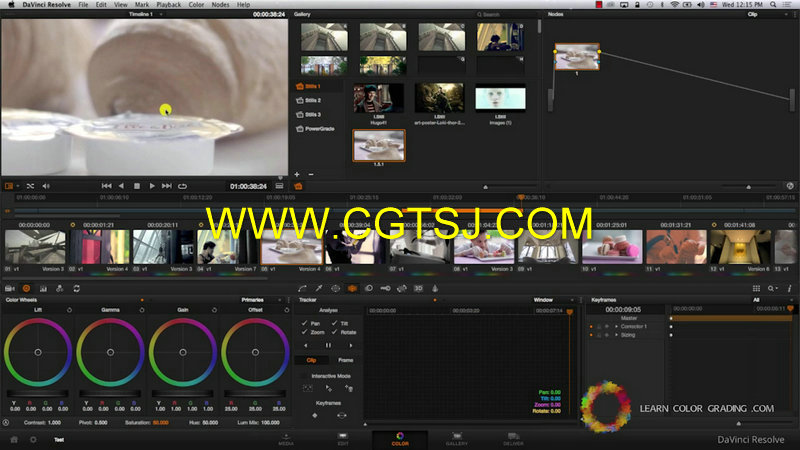800x450 pixels.
Task: Mute viewer audio speaker toggle
Action: click(x=46, y=186)
